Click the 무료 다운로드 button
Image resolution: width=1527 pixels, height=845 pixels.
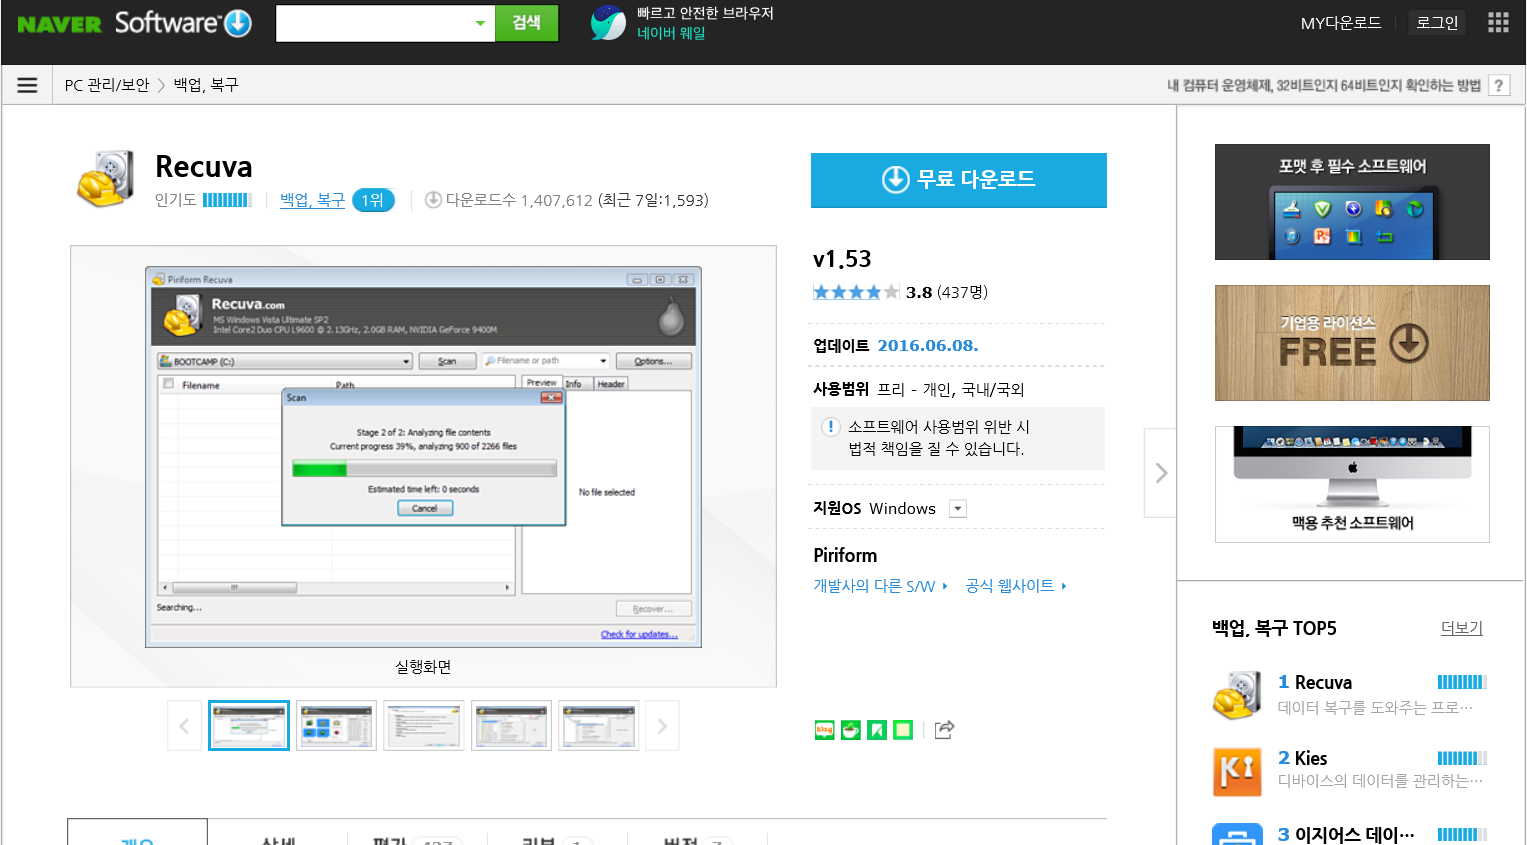[959, 180]
